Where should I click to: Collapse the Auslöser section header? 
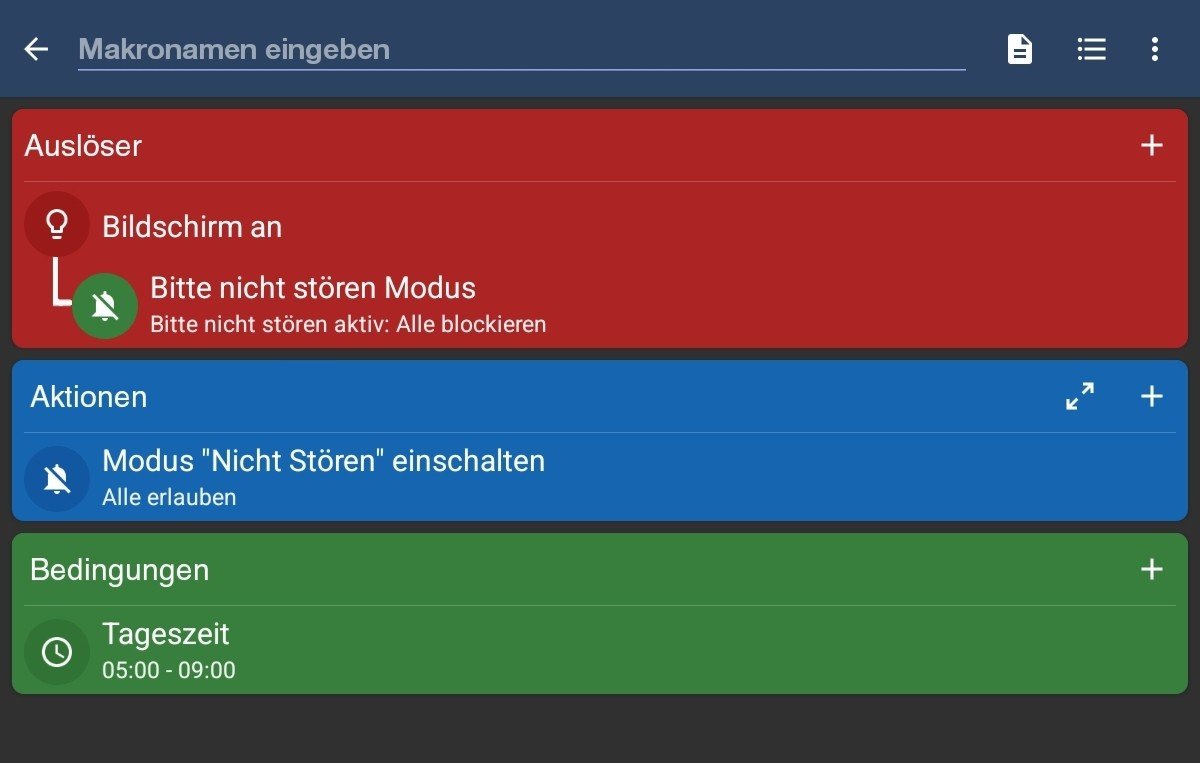[x=83, y=146]
